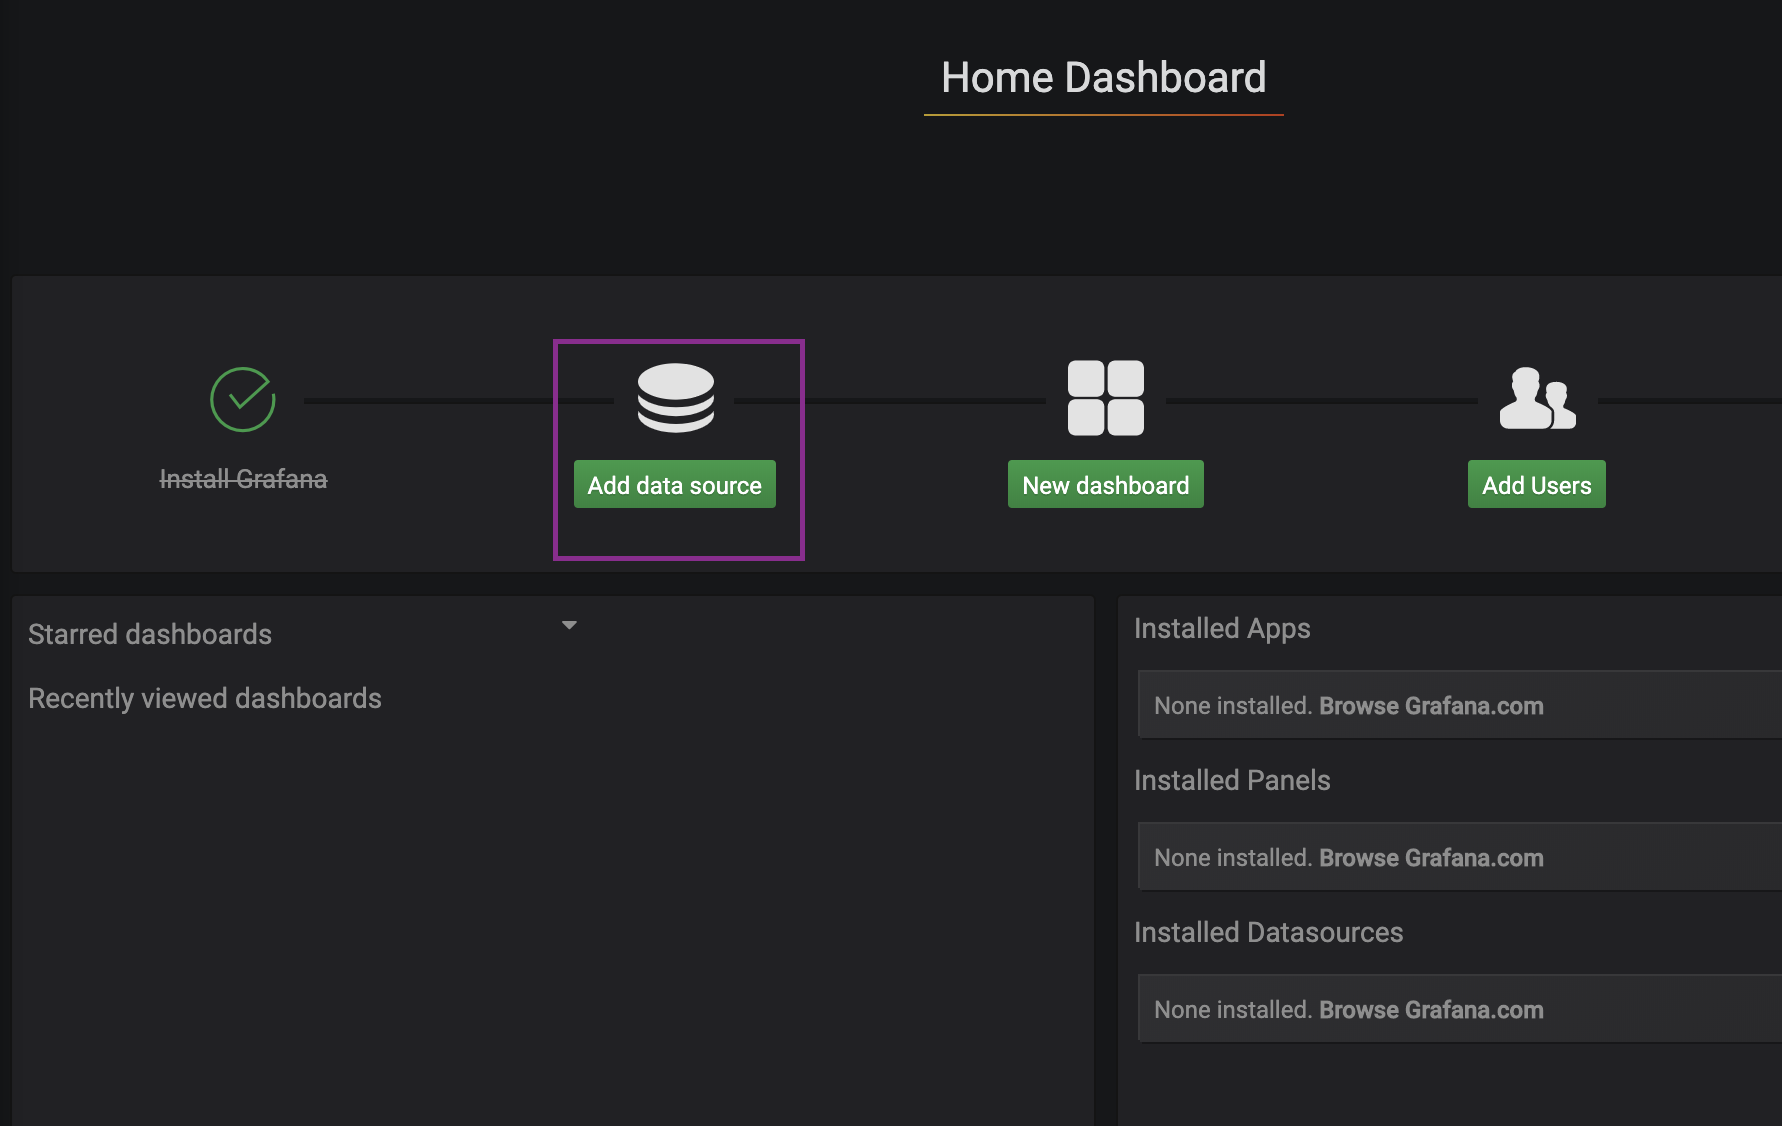The image size is (1782, 1126).
Task: Open Browse Grafana.com link under Installed Datasources
Action: point(1431,1010)
